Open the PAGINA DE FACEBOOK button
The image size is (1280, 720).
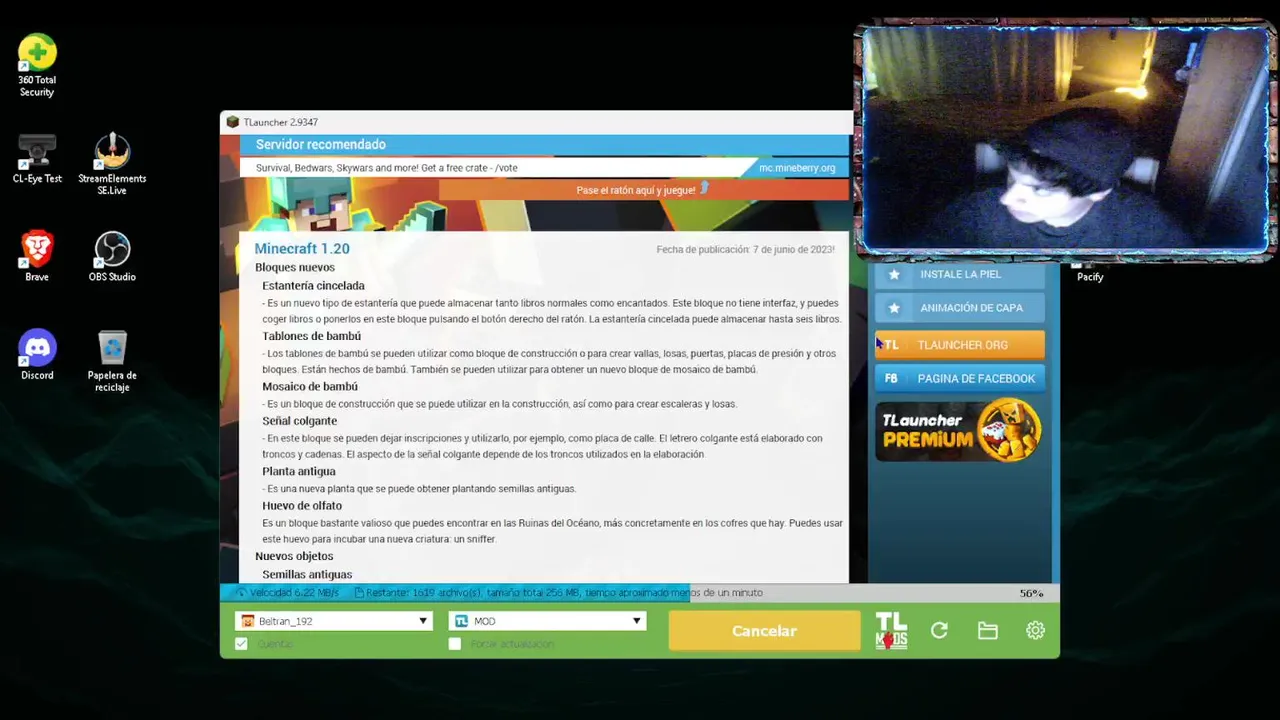960,379
